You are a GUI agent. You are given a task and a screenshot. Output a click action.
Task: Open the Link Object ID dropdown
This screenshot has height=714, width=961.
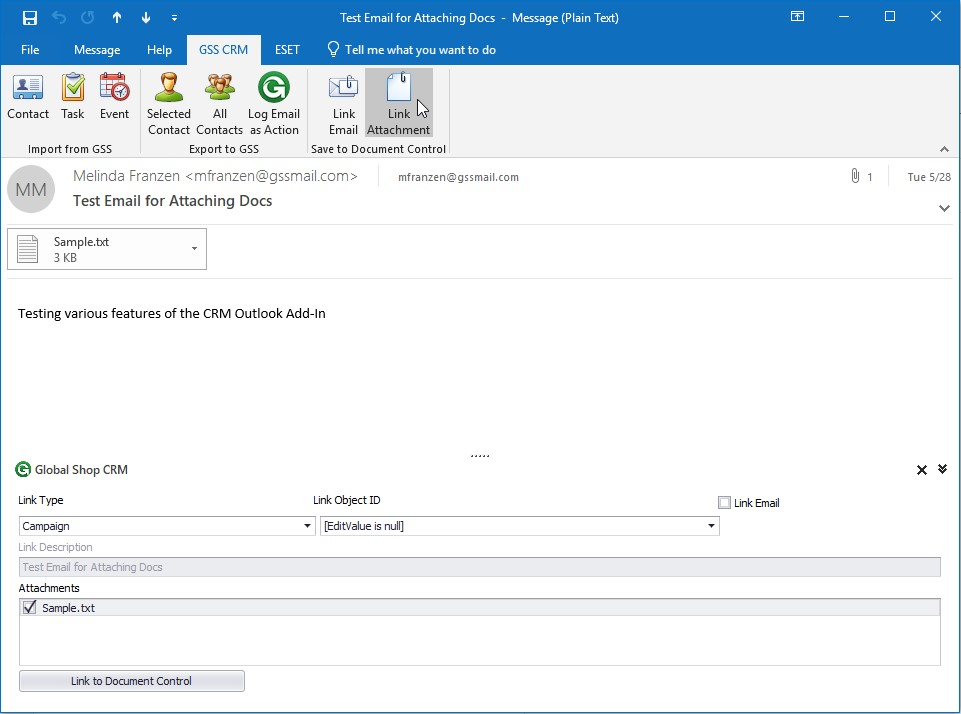click(x=711, y=526)
